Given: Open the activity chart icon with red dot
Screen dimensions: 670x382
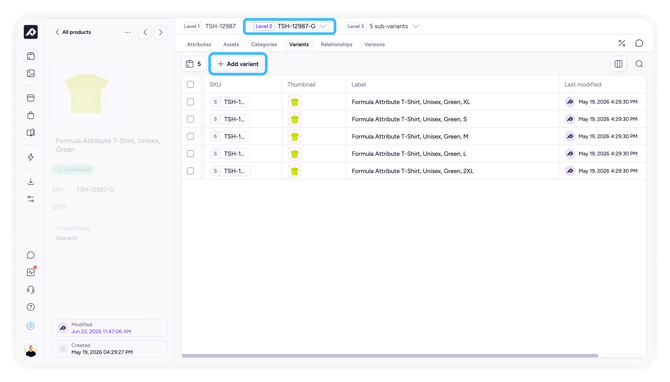Looking at the screenshot, I should pyautogui.click(x=31, y=272).
